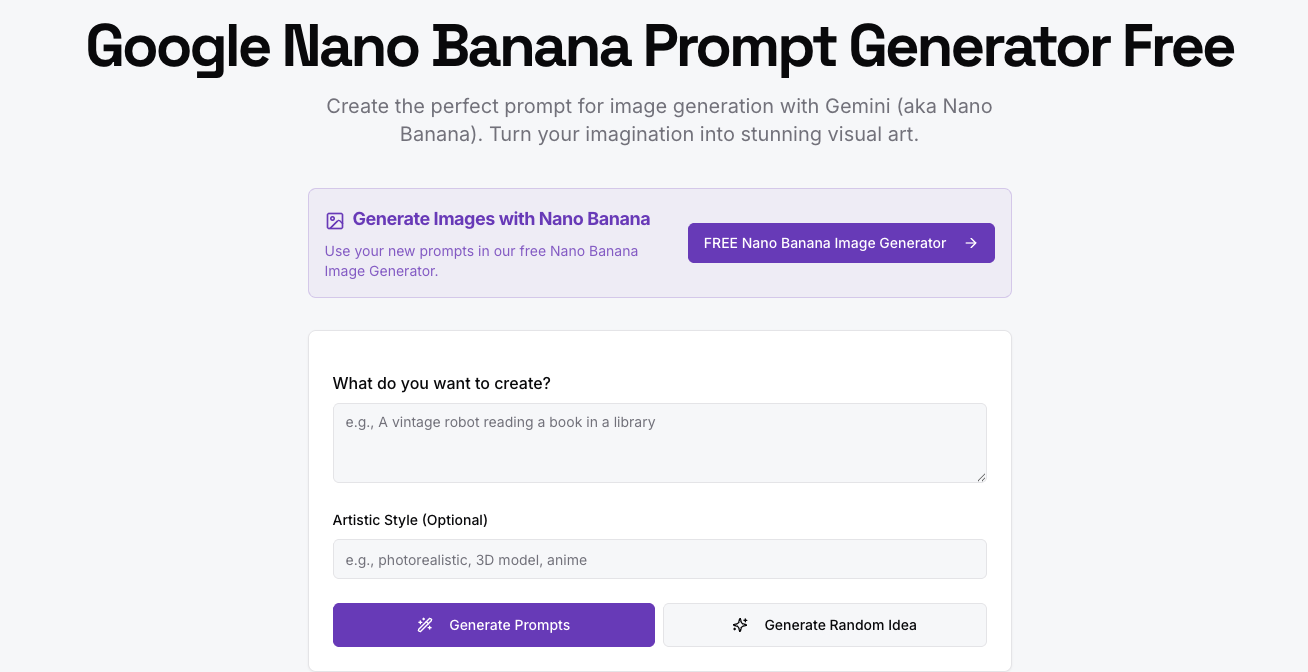The image size is (1308, 672).
Task: Click the 'Generate Images with Nano Banana' heading
Action: [501, 219]
